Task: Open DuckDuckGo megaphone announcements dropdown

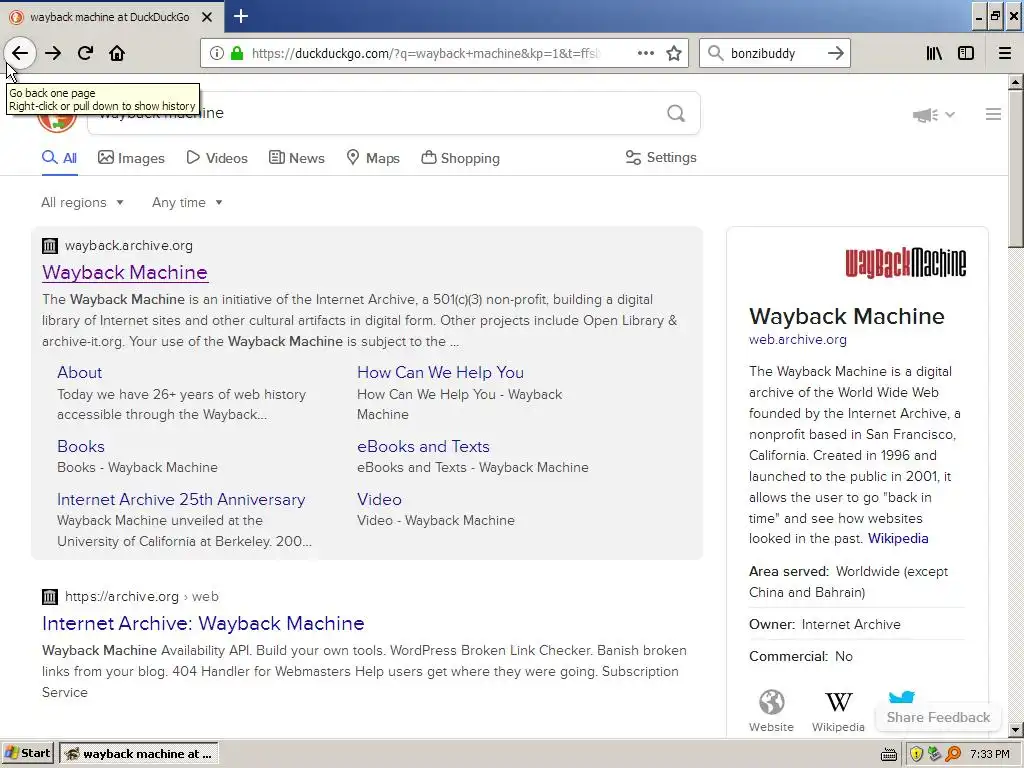Action: (x=934, y=115)
